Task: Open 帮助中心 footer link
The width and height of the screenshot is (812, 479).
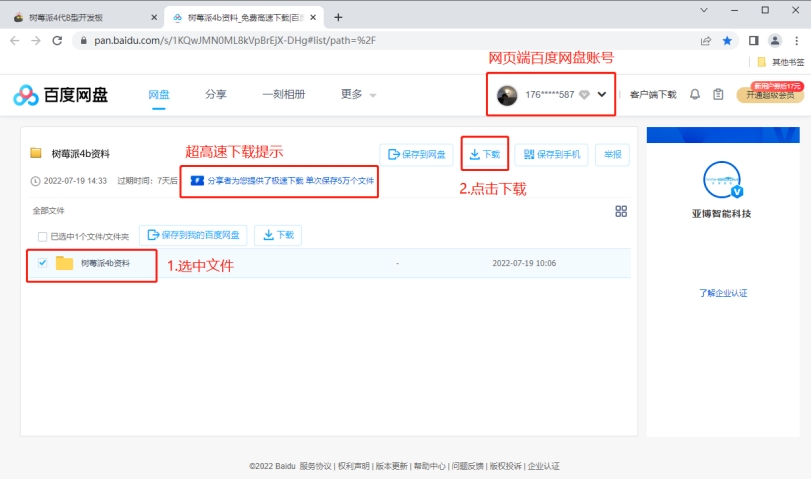Action: tap(429, 466)
